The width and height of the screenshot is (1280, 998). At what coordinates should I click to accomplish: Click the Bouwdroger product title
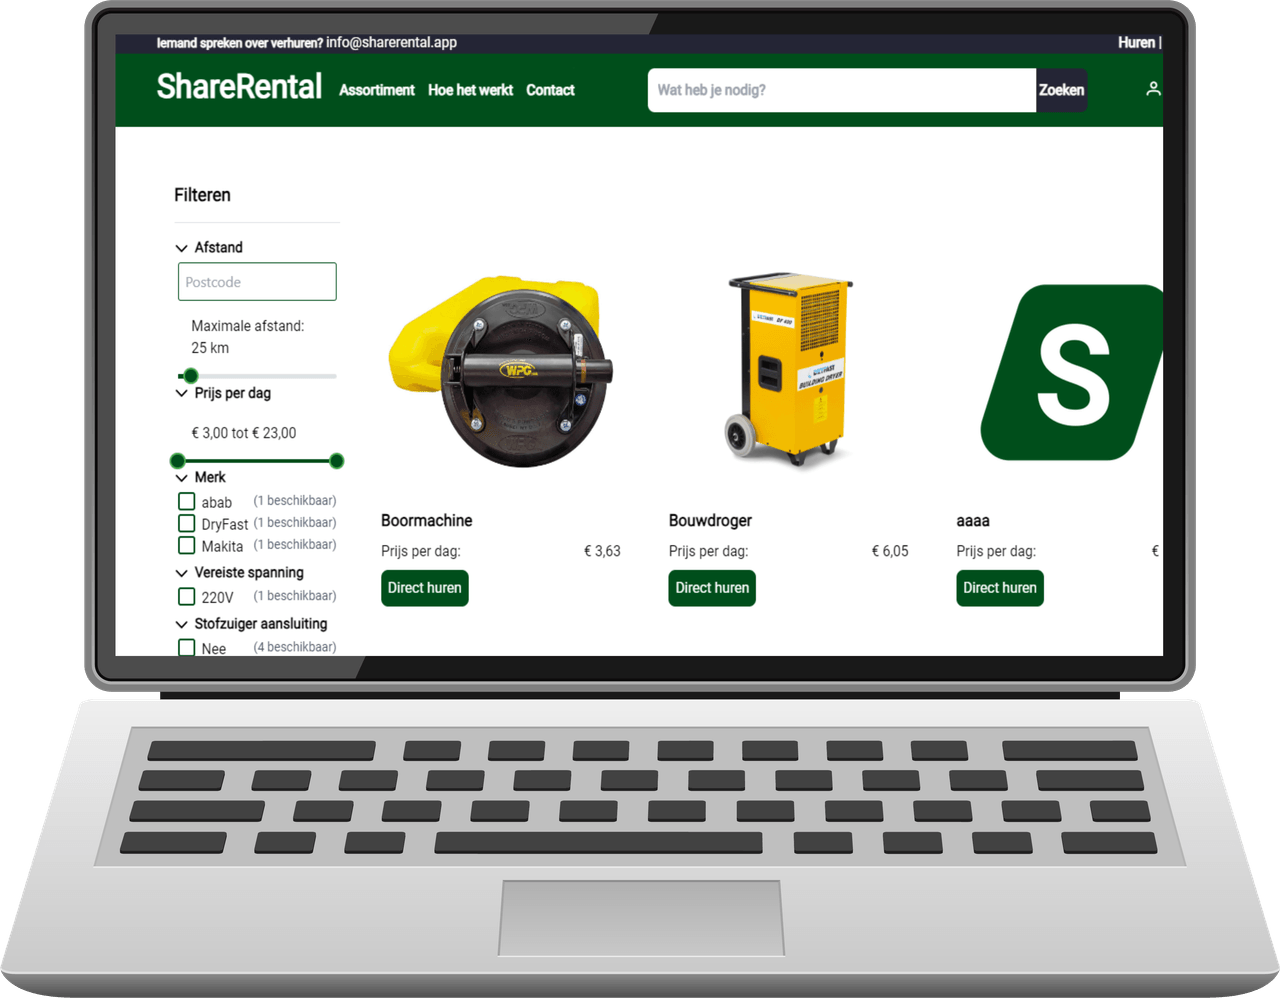click(710, 521)
